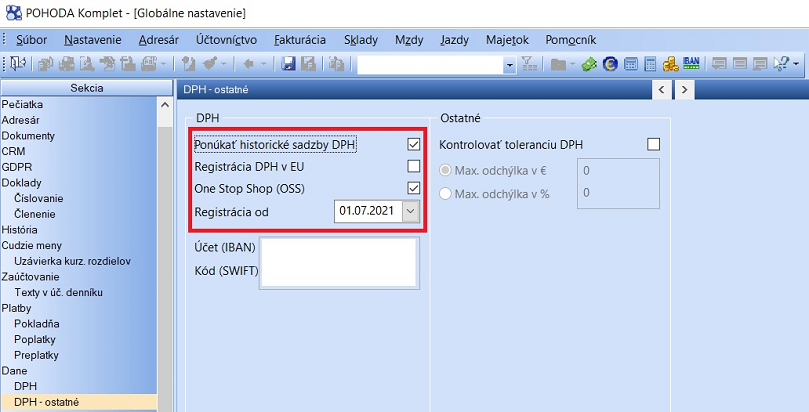Open the Účtovníctvo menu
Image resolution: width=809 pixels, height=412 pixels.
pos(228,40)
